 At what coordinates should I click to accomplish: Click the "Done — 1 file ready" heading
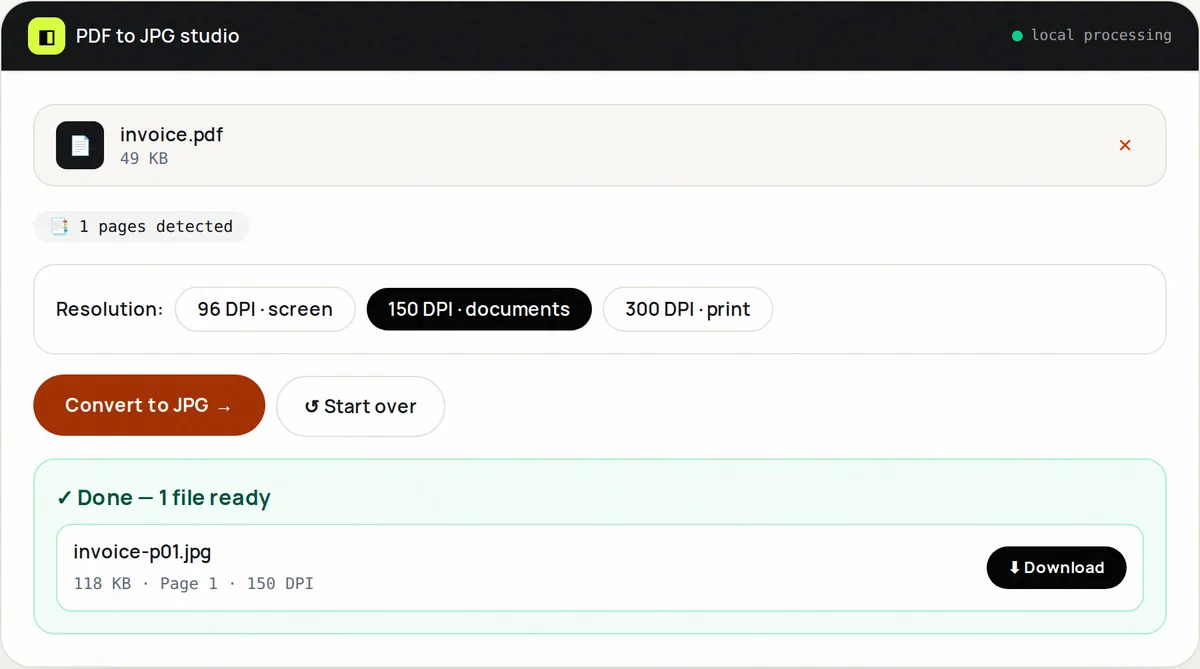click(x=164, y=497)
